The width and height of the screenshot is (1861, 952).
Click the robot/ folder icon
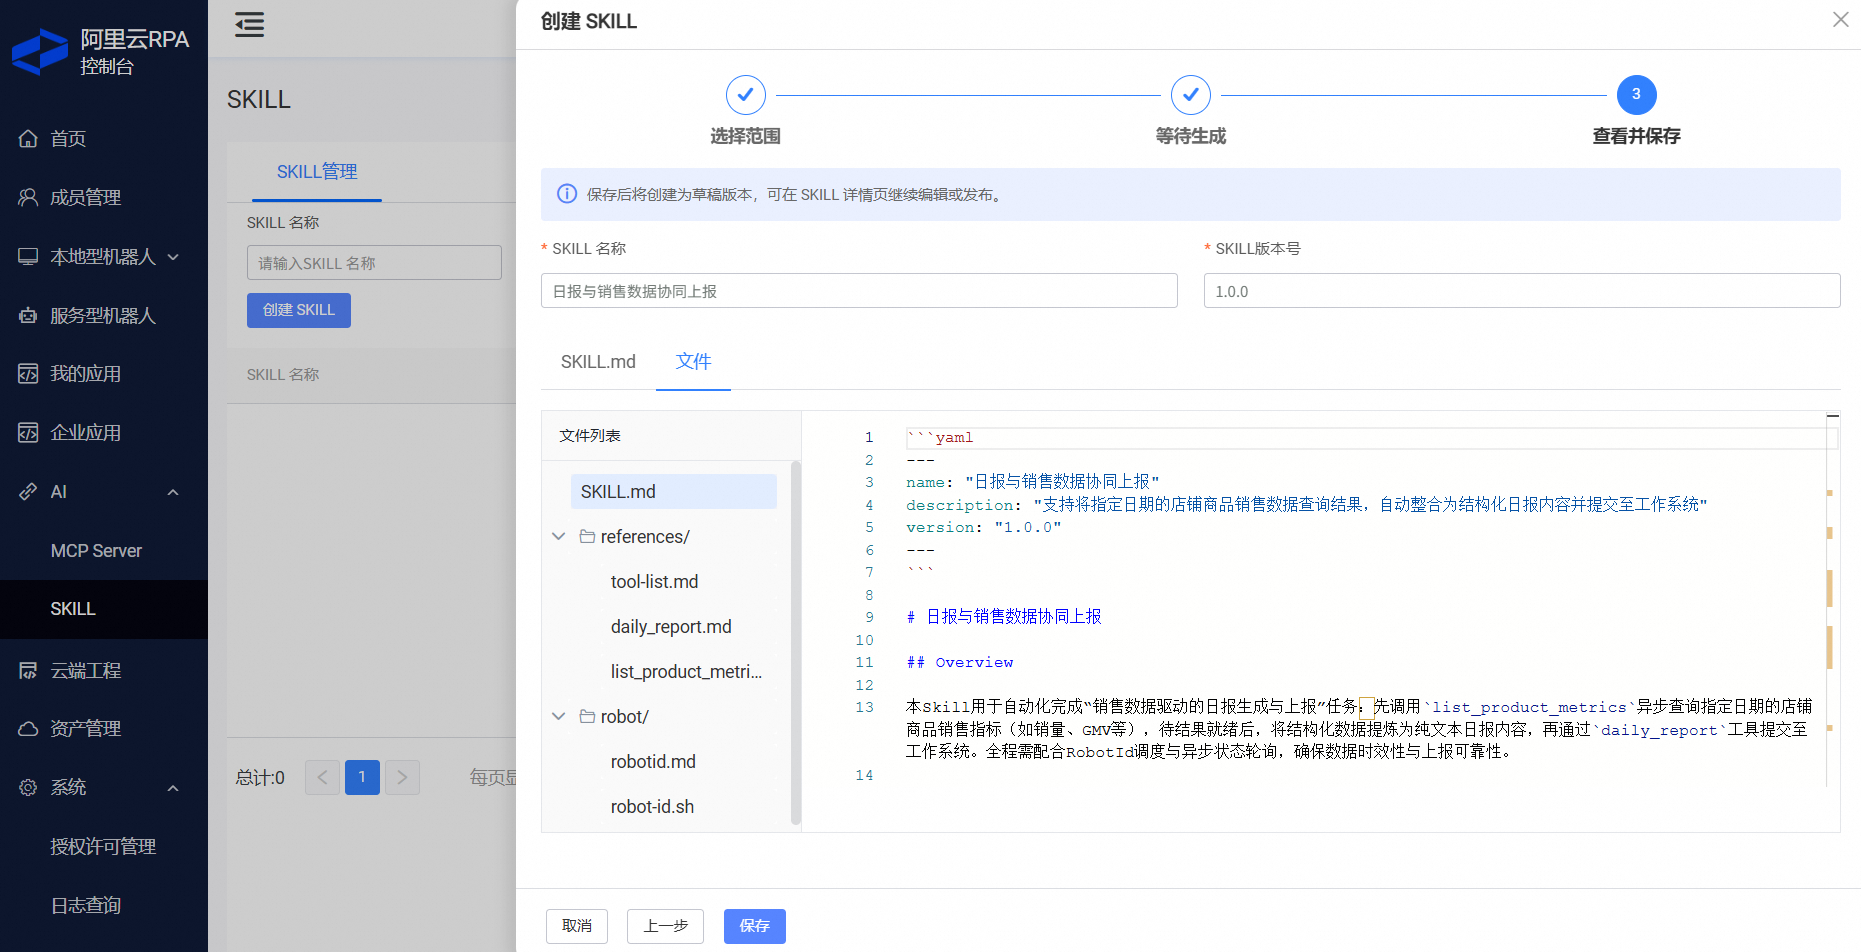[x=587, y=717]
